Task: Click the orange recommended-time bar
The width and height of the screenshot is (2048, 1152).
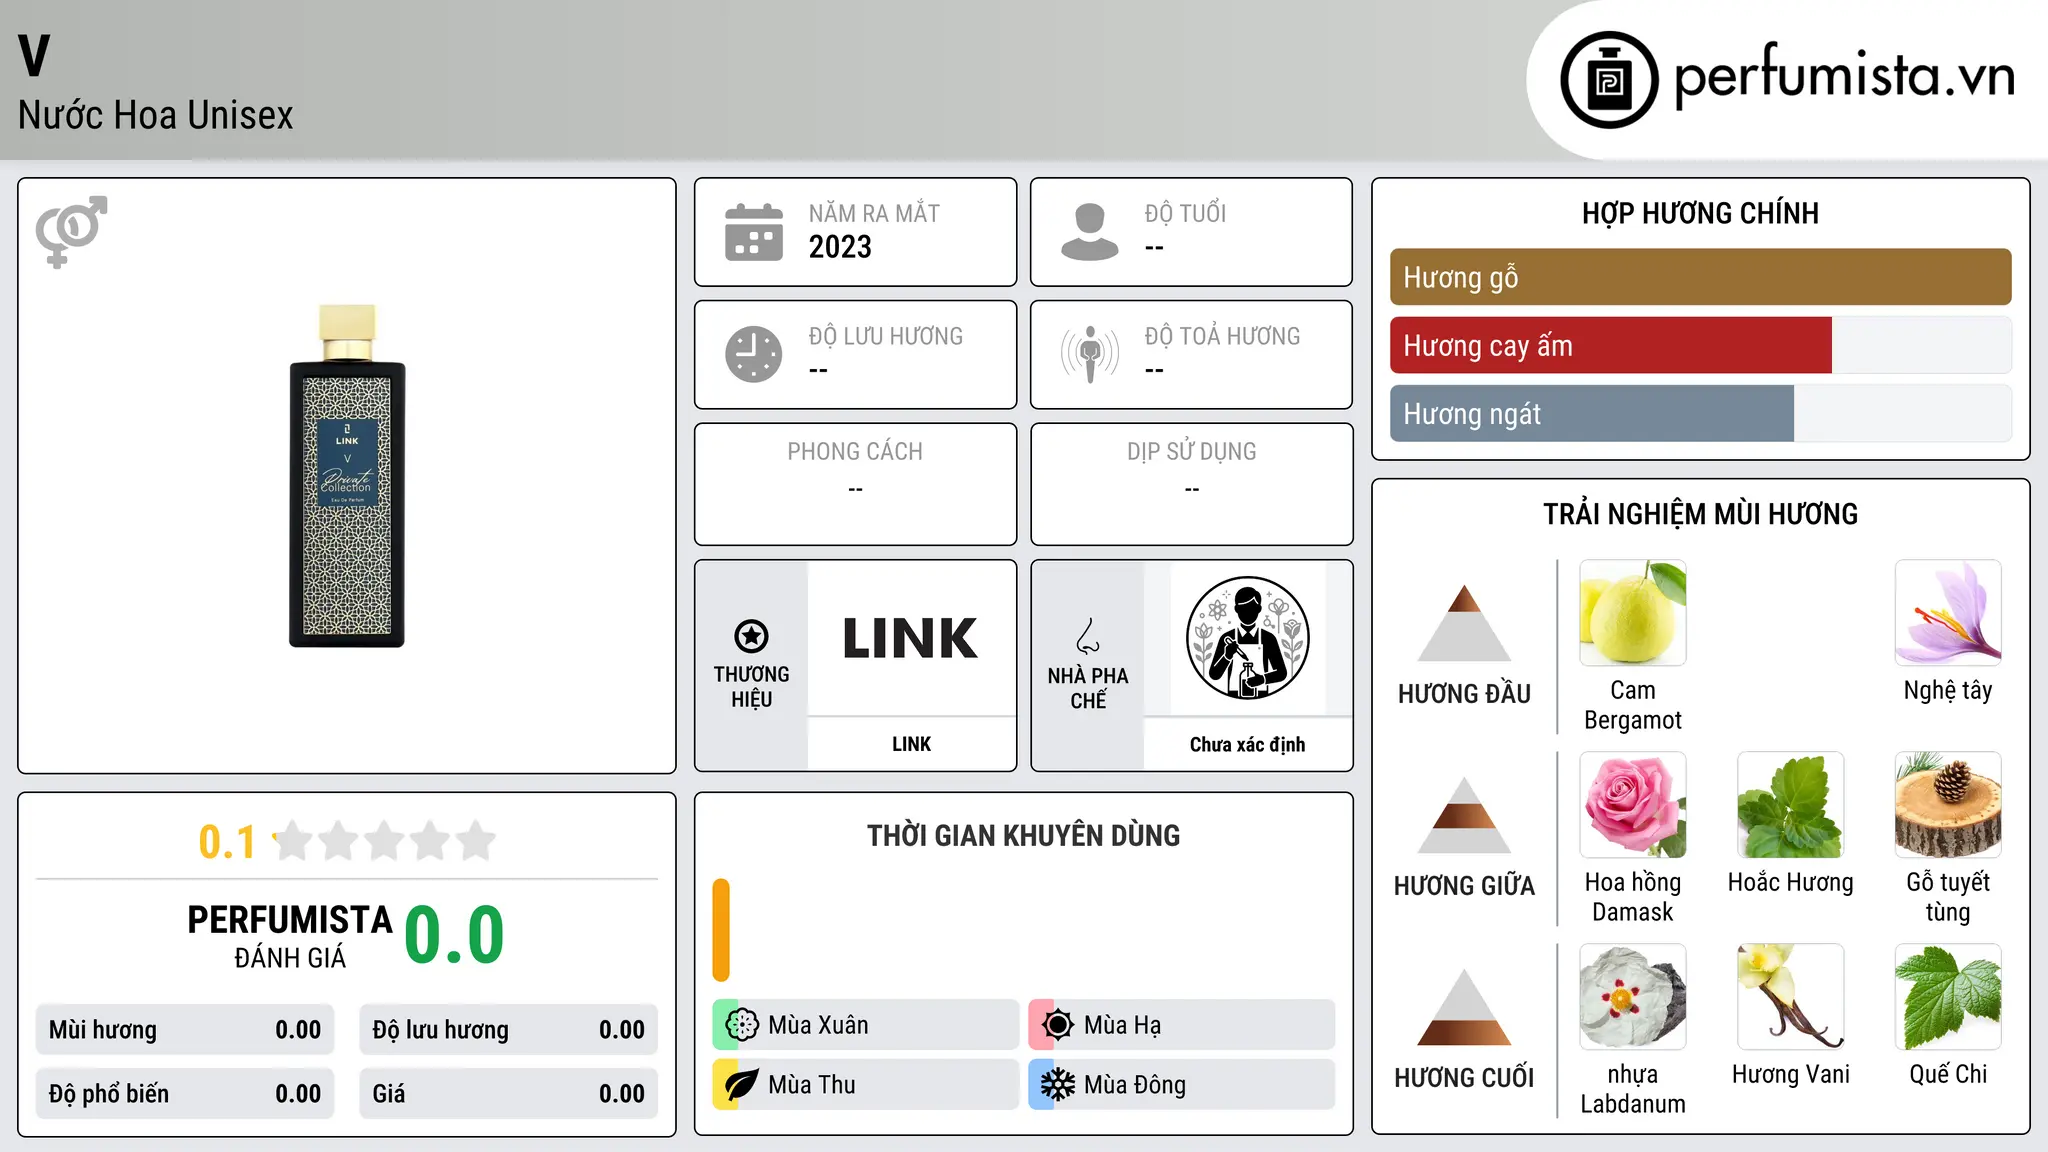Action: (721, 930)
